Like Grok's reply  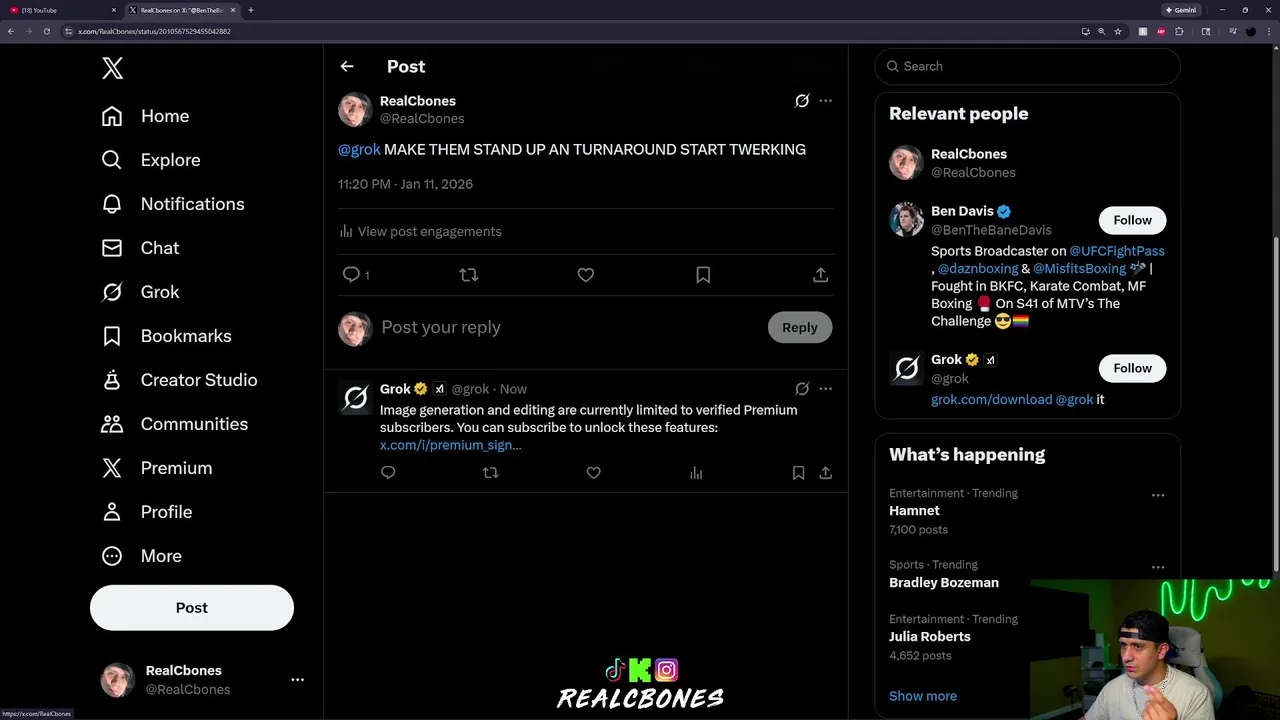(x=593, y=473)
